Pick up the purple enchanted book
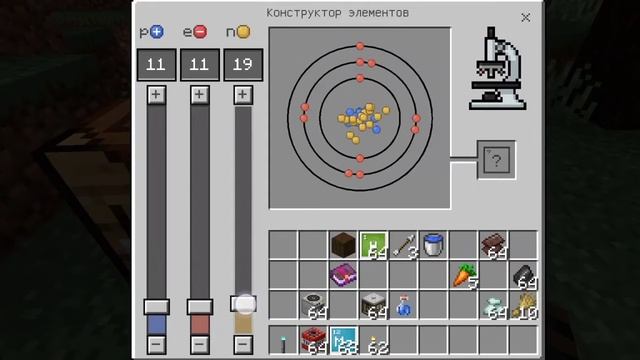Image resolution: width=640 pixels, height=360 pixels. tap(343, 275)
